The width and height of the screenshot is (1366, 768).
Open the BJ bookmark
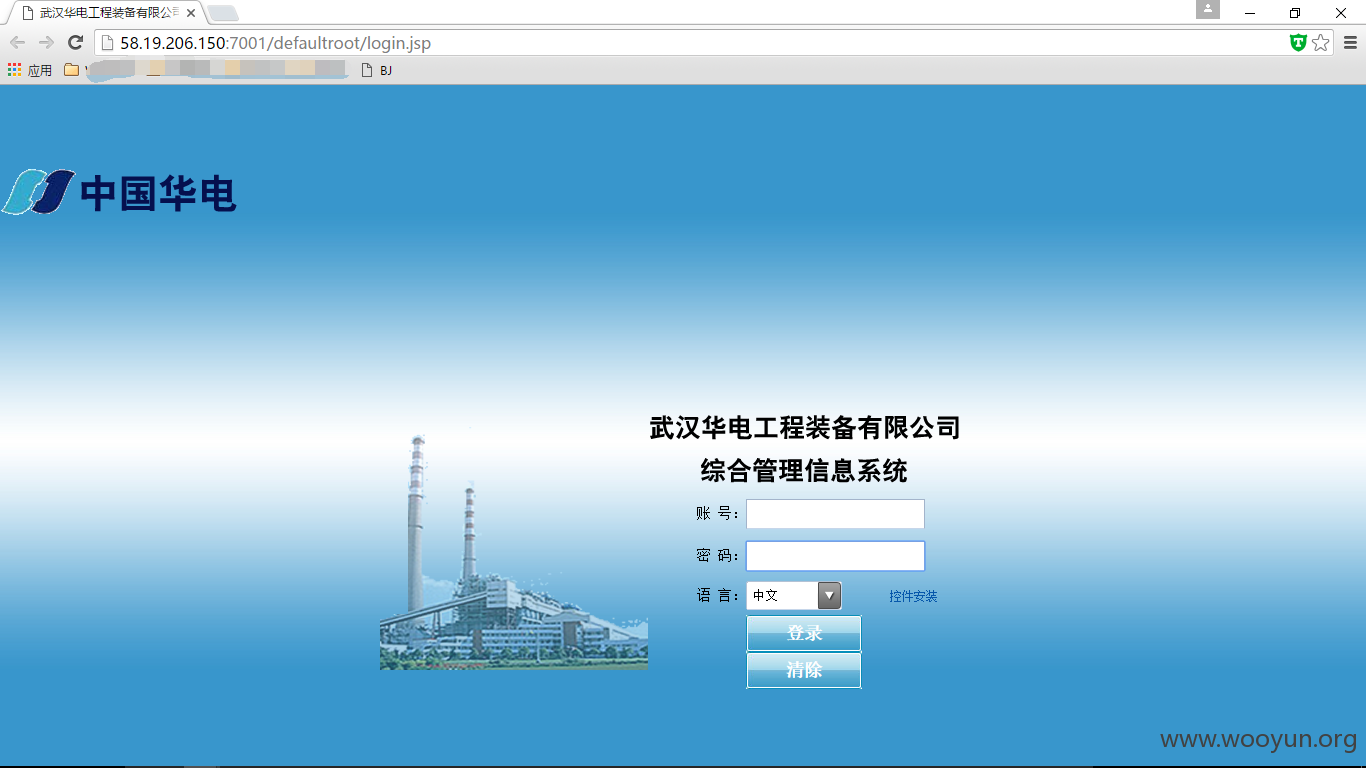coord(376,70)
